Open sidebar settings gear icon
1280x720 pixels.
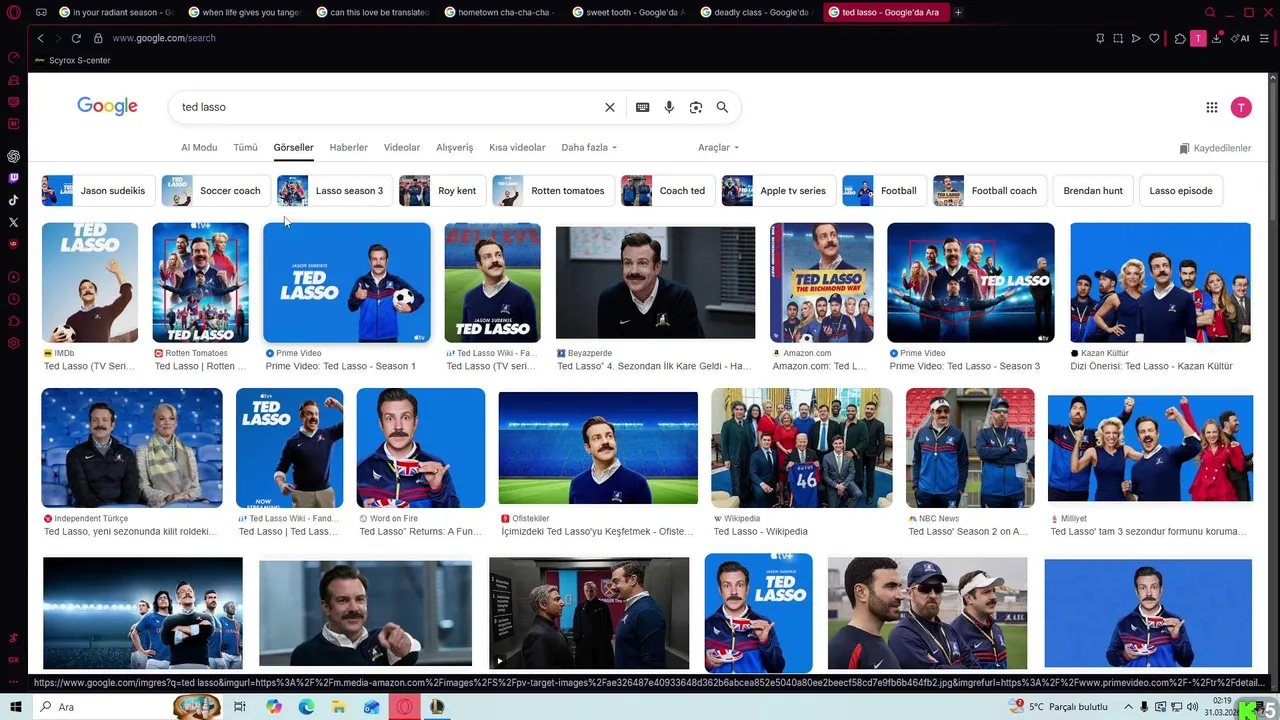(x=14, y=343)
